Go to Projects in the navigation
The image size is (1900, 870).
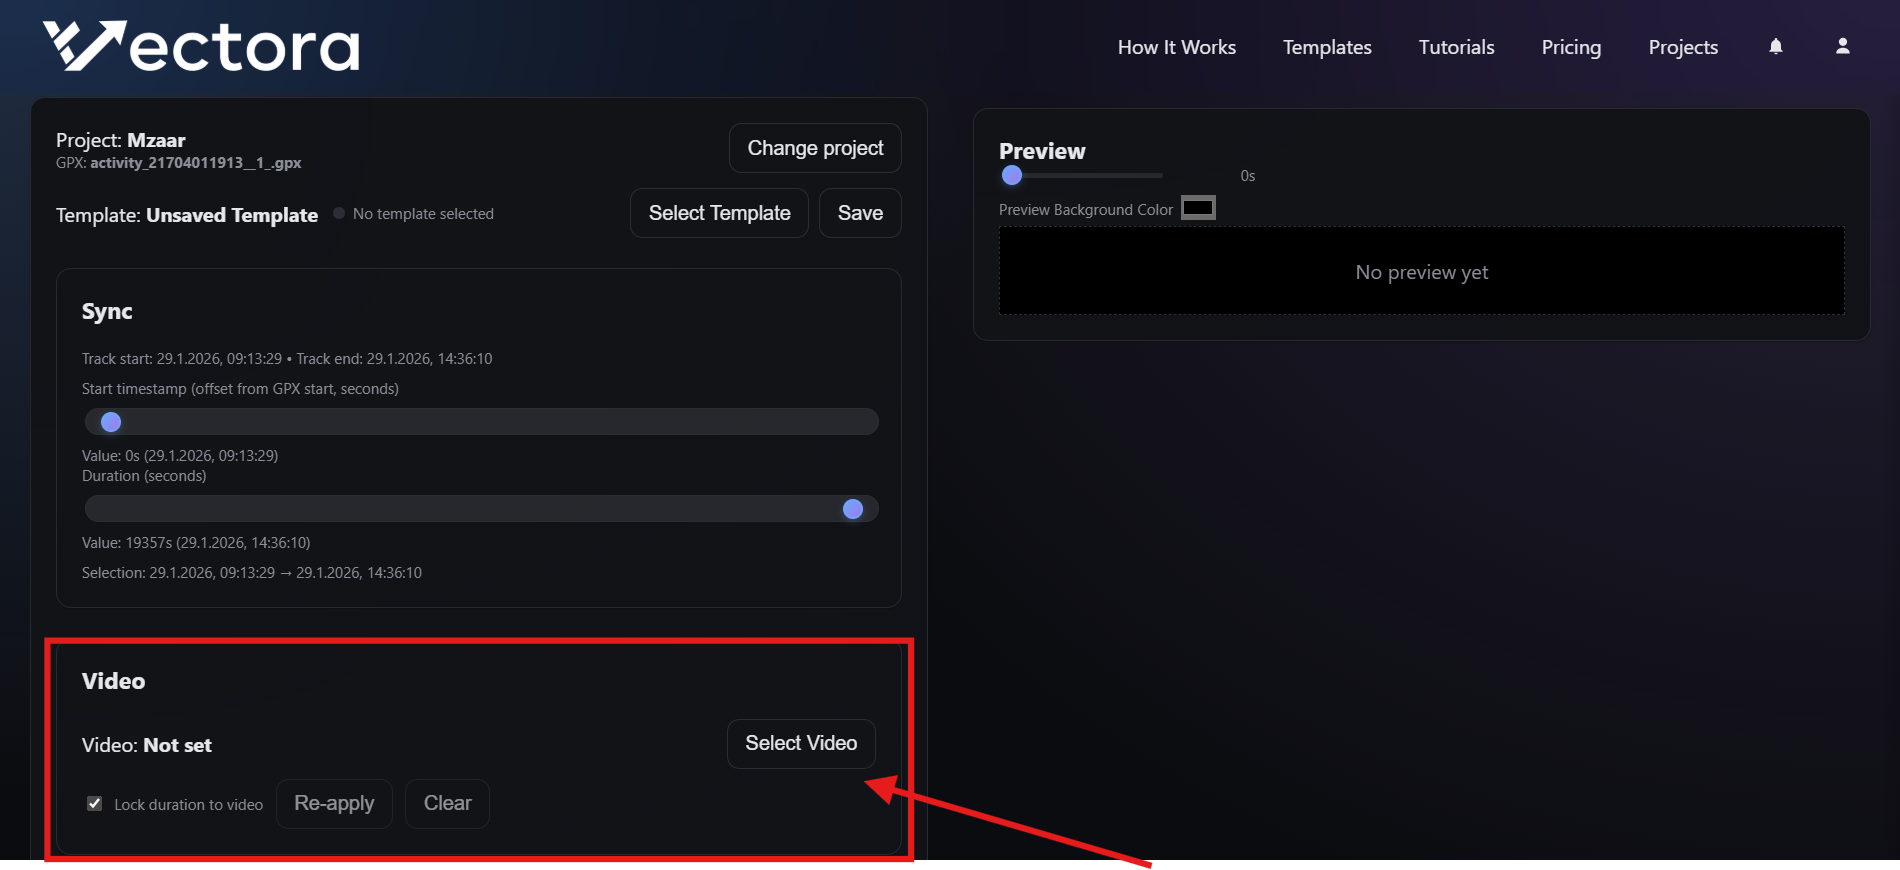[1683, 47]
